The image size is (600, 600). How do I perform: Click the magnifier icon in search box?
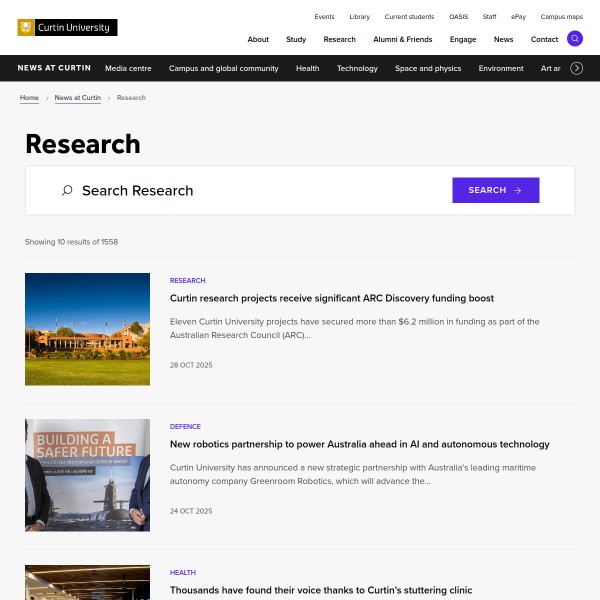tap(67, 190)
